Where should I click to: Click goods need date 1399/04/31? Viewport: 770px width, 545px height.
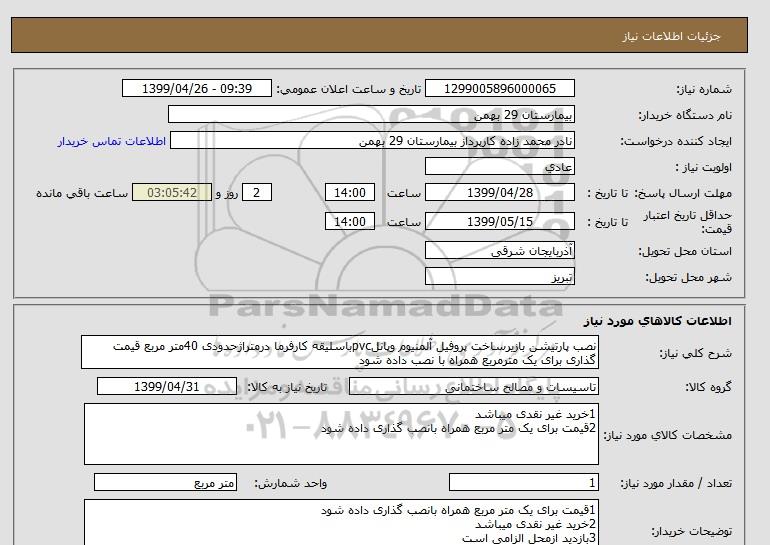click(x=167, y=387)
